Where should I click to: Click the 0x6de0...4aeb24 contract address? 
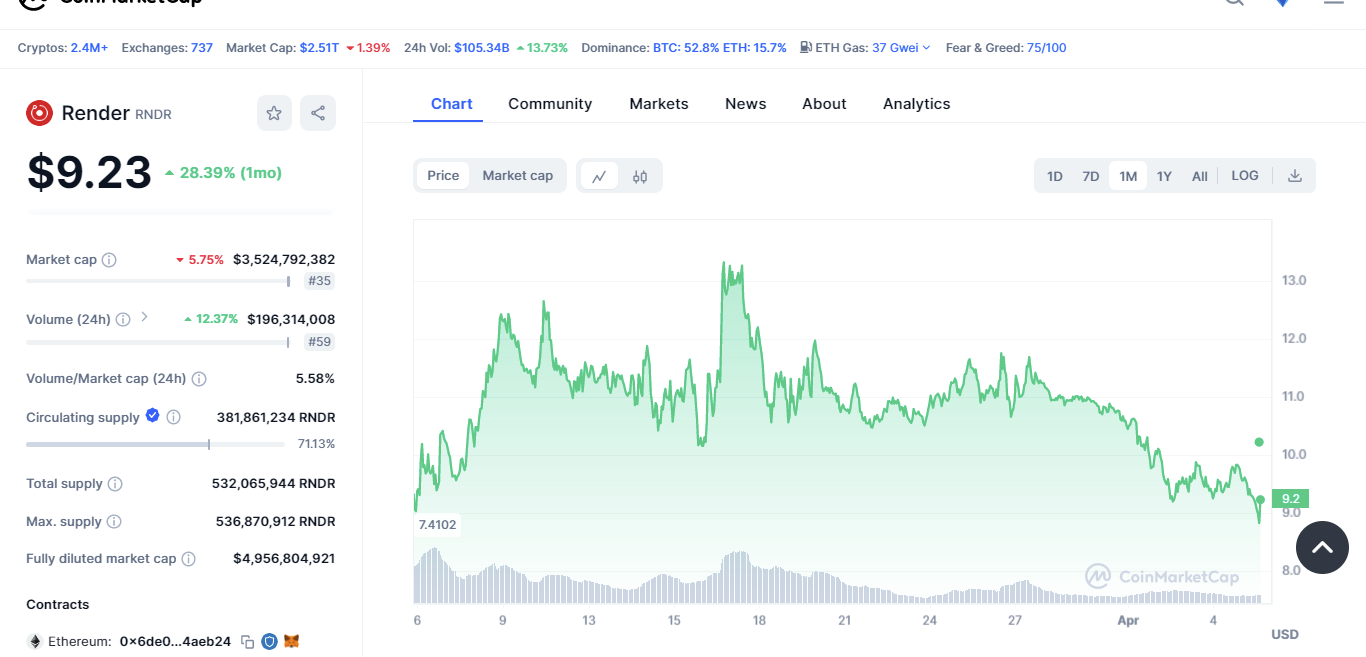pyautogui.click(x=175, y=641)
